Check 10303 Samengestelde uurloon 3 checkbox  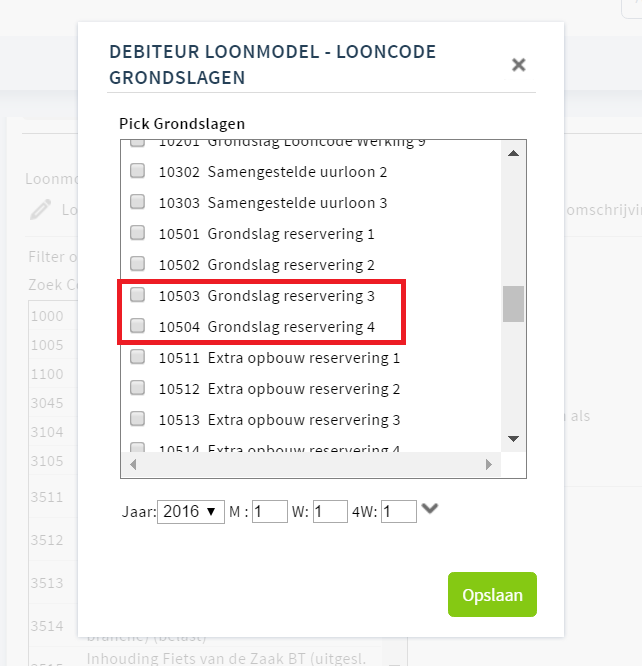(x=137, y=202)
